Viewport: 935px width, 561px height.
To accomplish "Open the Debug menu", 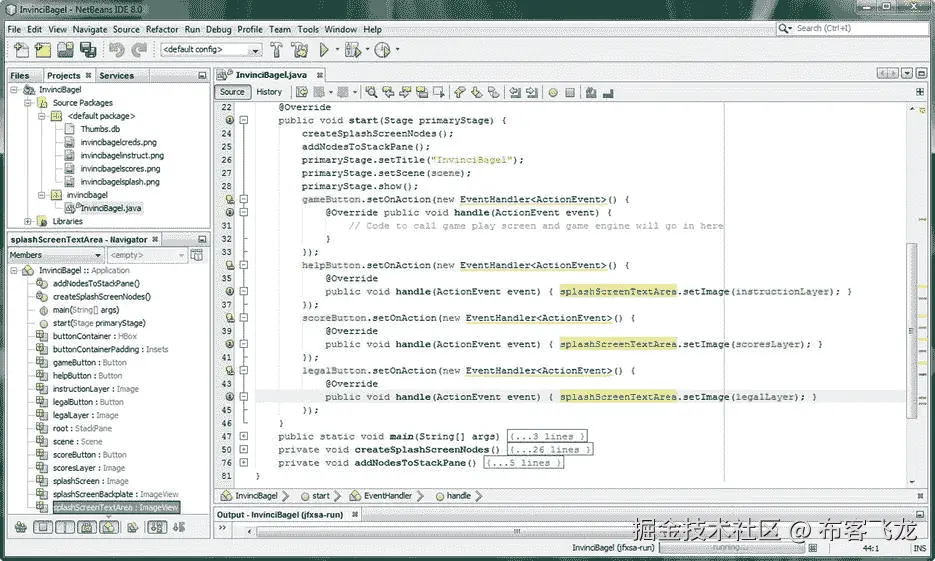I will pyautogui.click(x=219, y=29).
